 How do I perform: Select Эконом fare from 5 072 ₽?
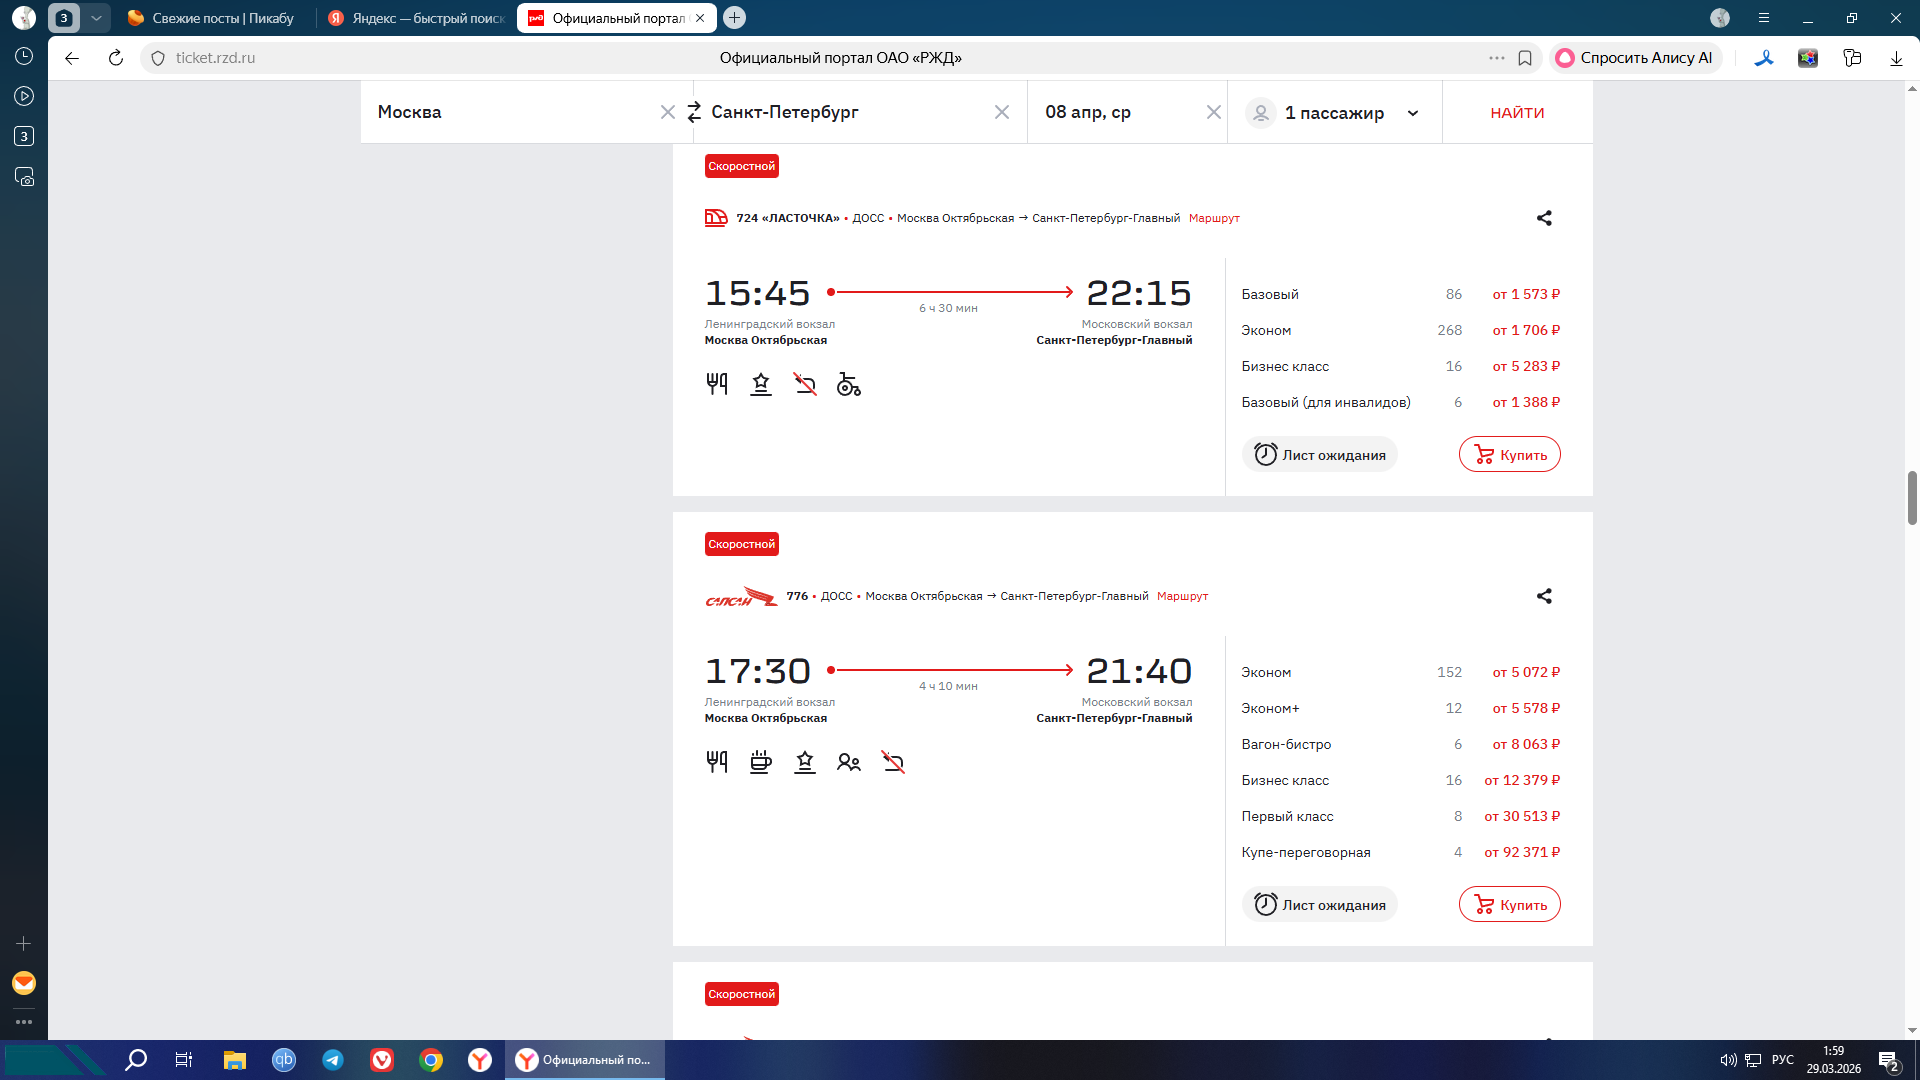(x=1401, y=672)
